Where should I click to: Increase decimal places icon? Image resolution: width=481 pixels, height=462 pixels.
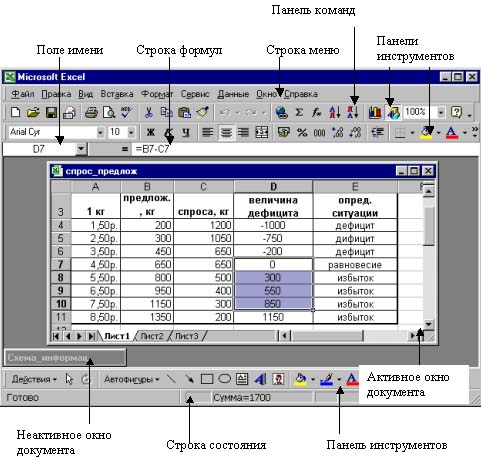(x=337, y=132)
